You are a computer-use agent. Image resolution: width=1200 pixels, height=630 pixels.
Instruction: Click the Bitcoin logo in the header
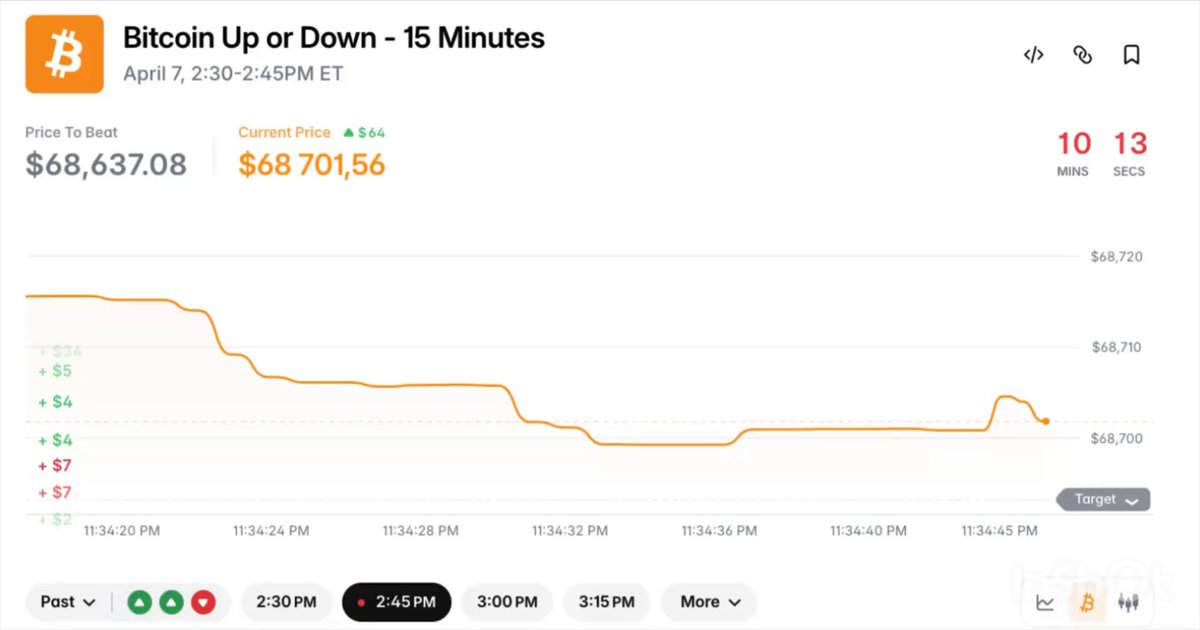64,53
